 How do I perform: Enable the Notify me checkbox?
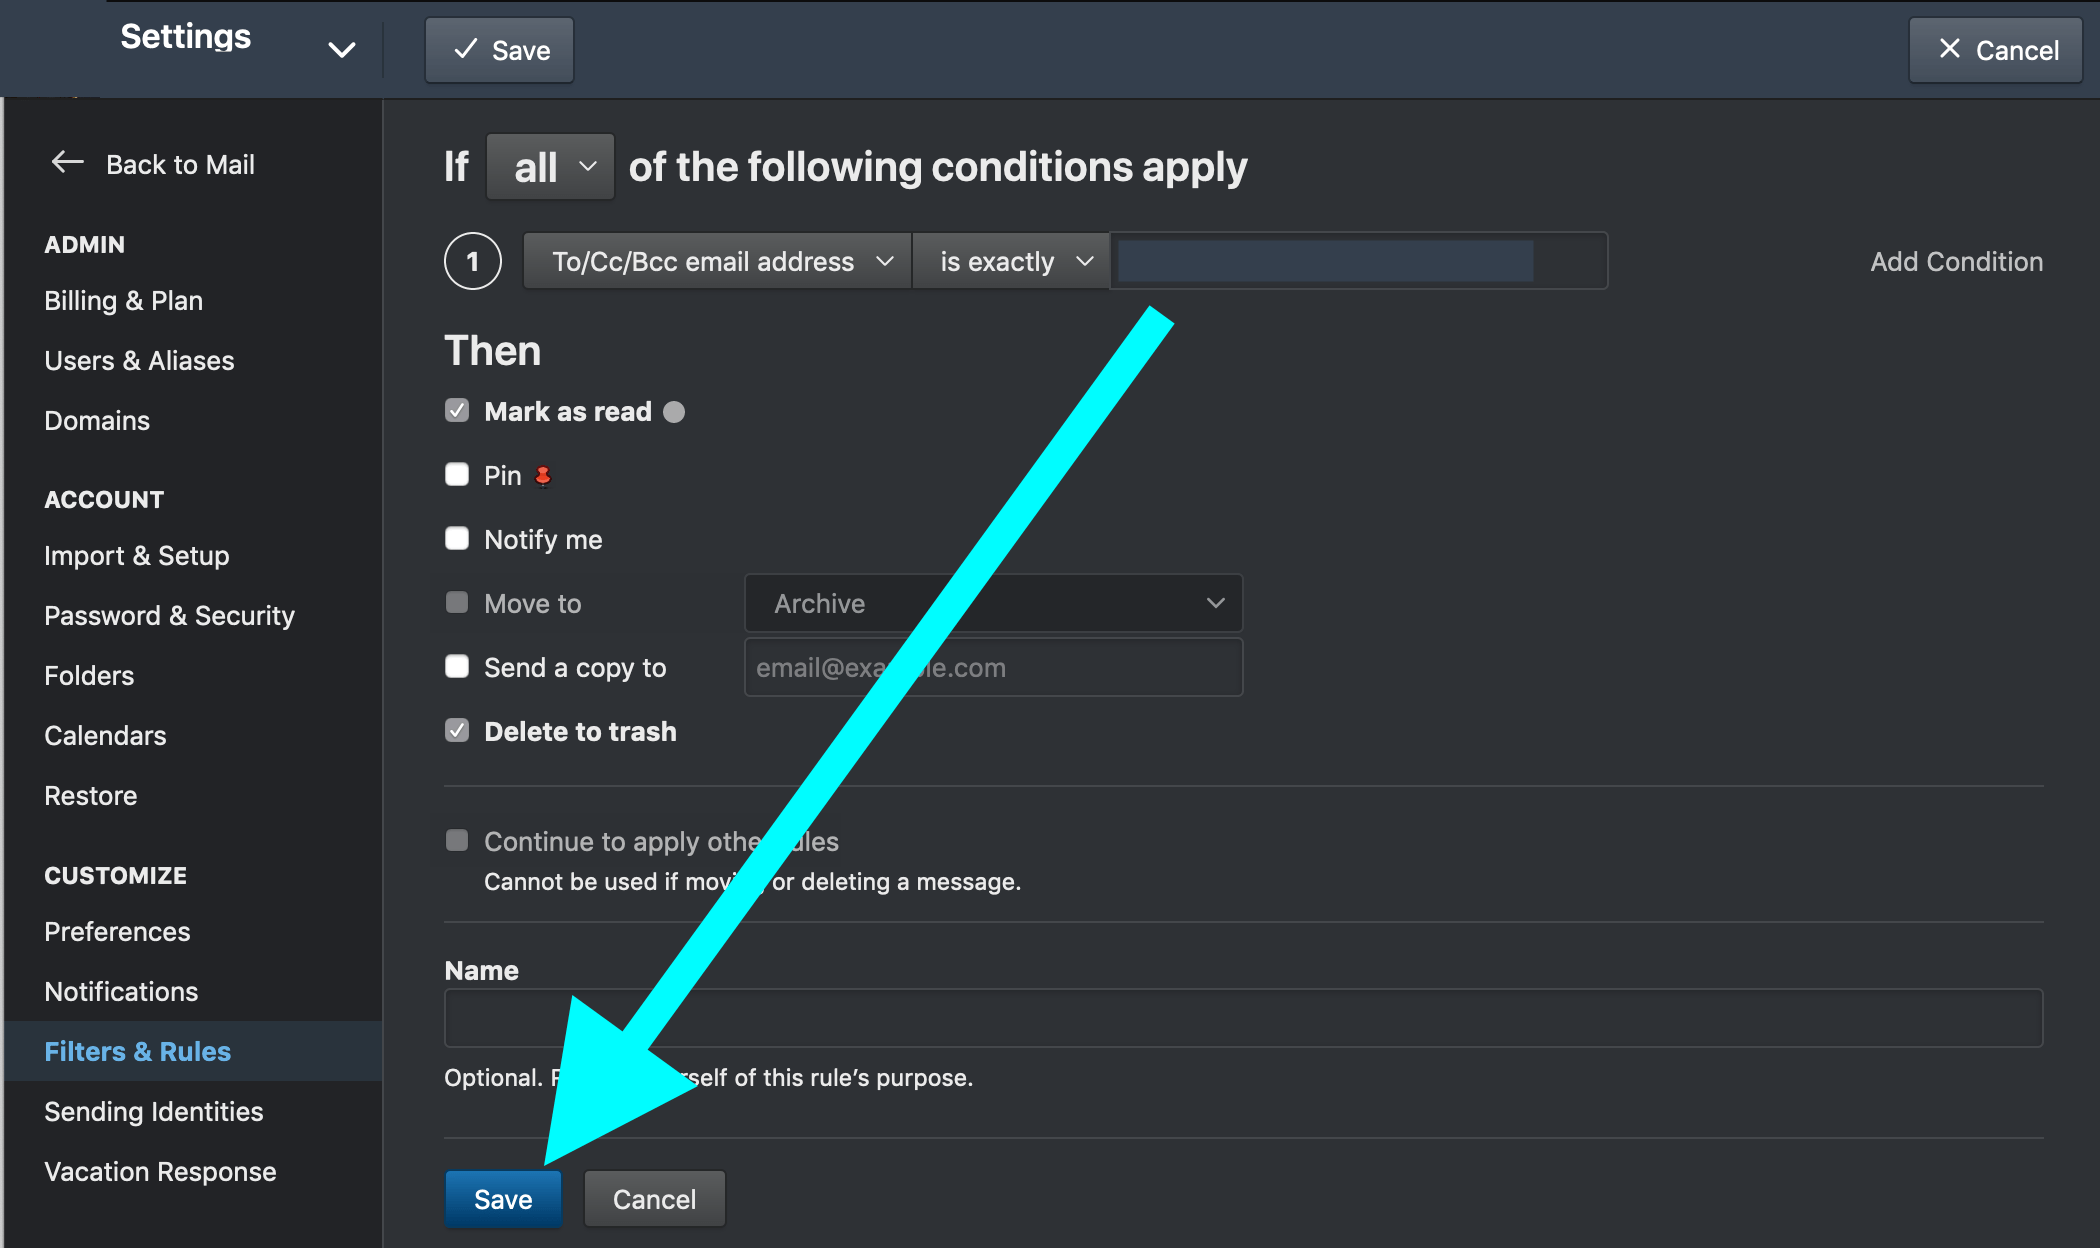click(x=457, y=538)
